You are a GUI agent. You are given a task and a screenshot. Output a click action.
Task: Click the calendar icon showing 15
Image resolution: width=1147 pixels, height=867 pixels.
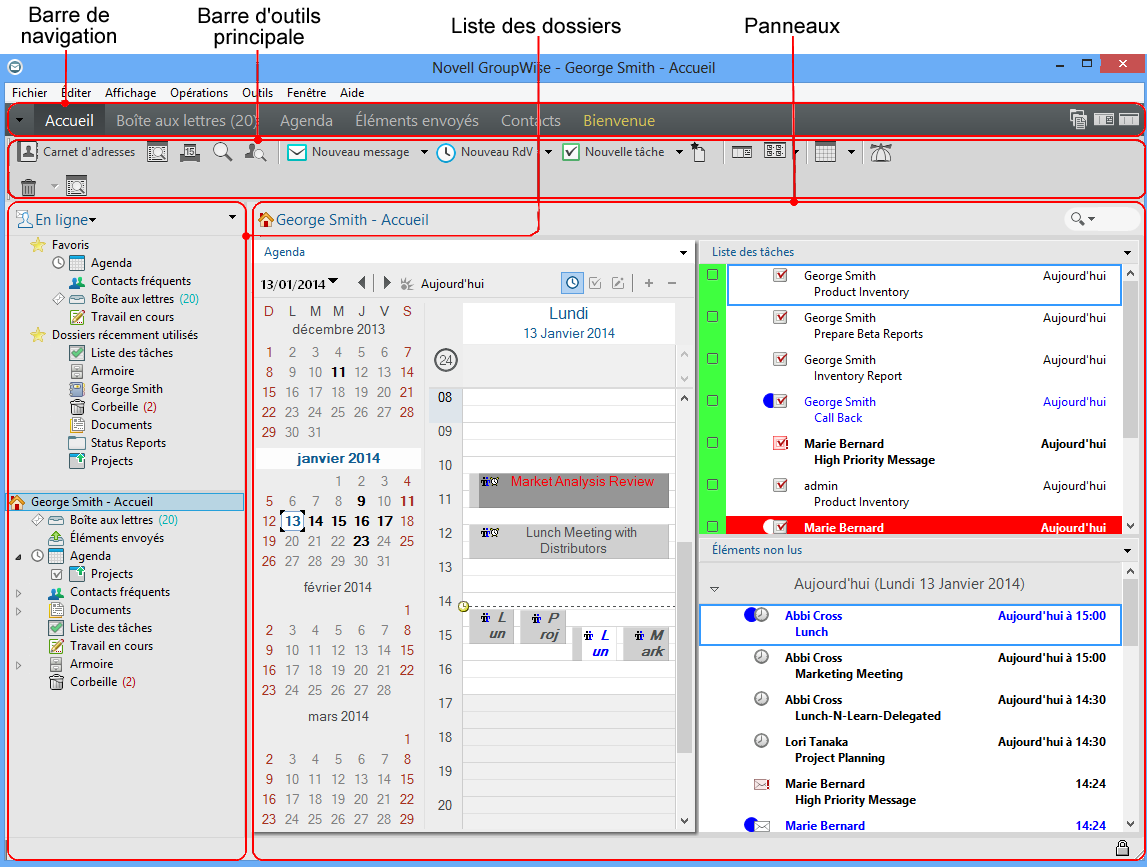(x=190, y=152)
